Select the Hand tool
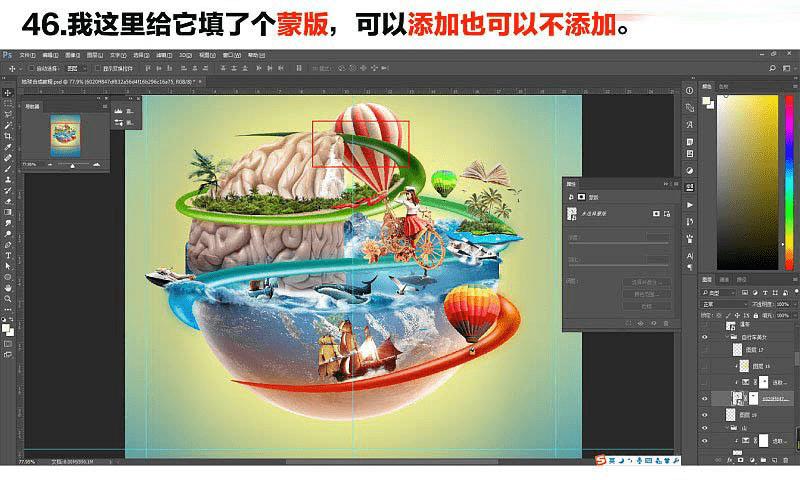Image resolution: width=800 pixels, height=480 pixels. (x=8, y=288)
